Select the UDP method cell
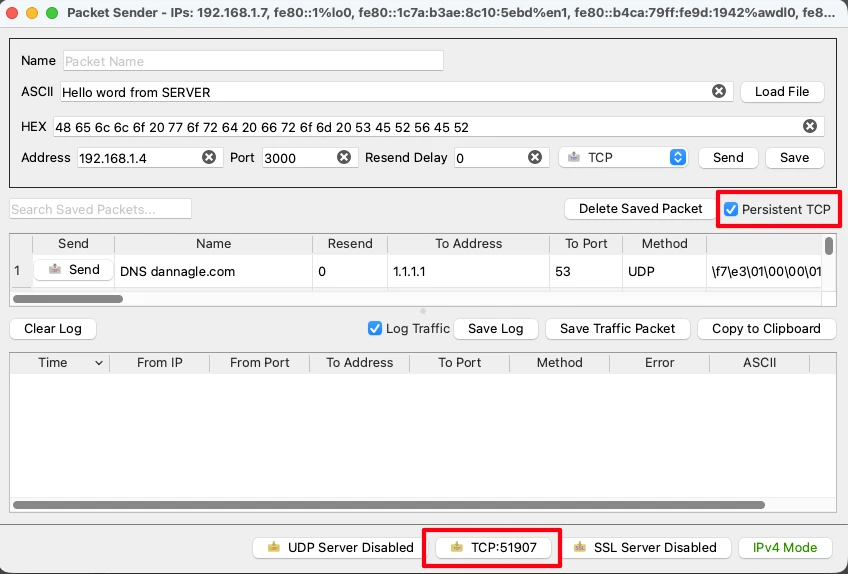The image size is (848, 574). 665,271
